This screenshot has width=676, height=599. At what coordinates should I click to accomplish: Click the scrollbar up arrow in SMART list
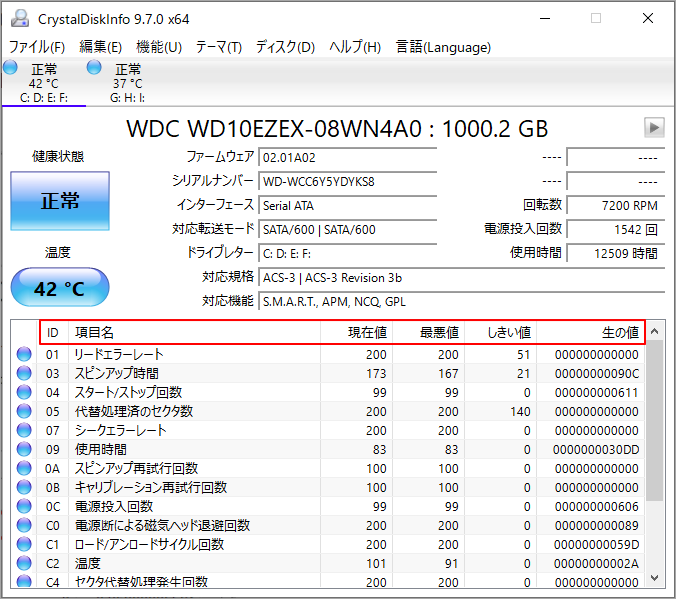(654, 331)
